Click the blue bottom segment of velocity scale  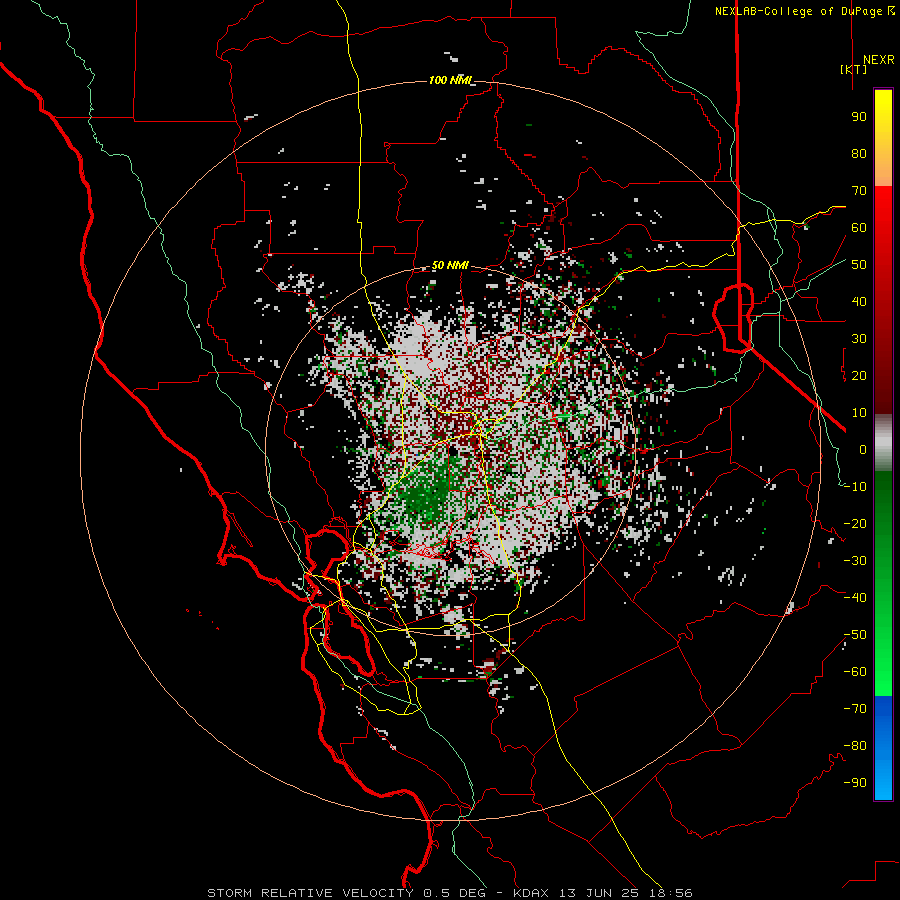pyautogui.click(x=883, y=748)
